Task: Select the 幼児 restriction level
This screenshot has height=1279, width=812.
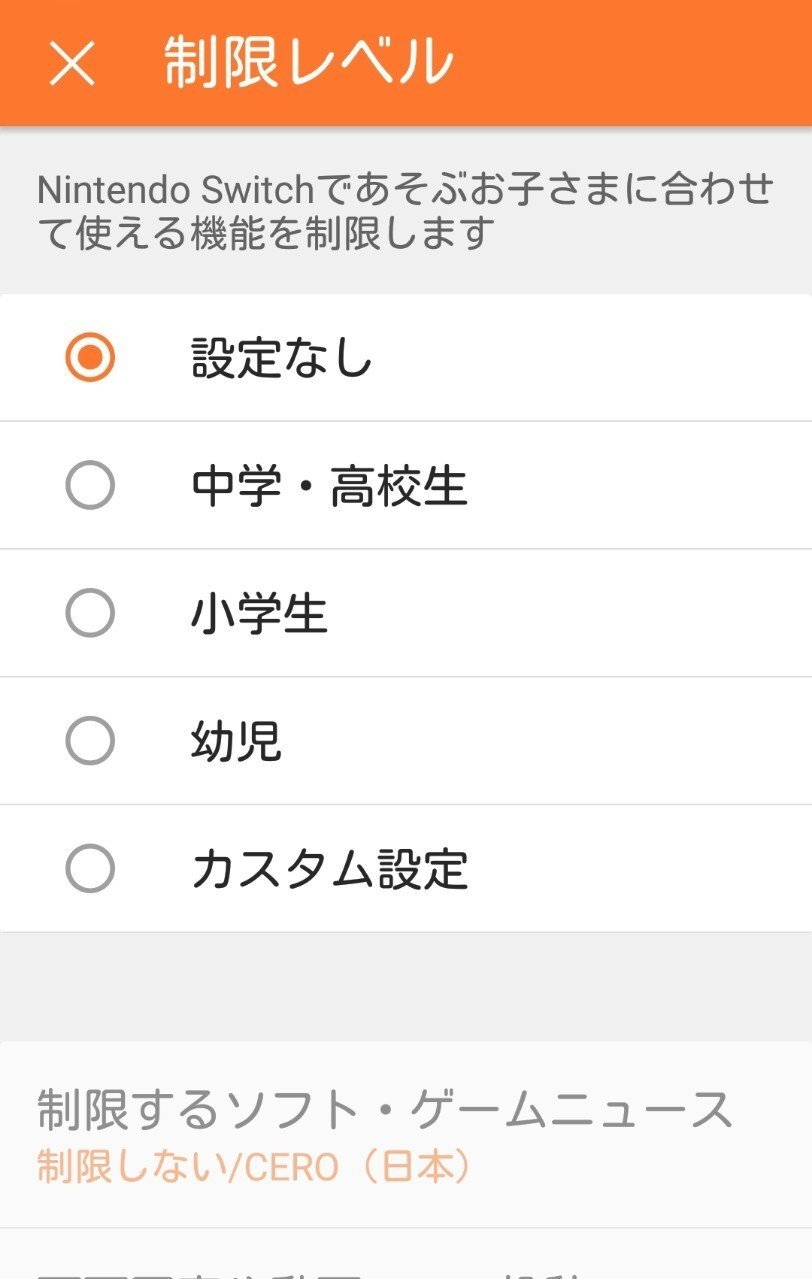Action: click(92, 741)
